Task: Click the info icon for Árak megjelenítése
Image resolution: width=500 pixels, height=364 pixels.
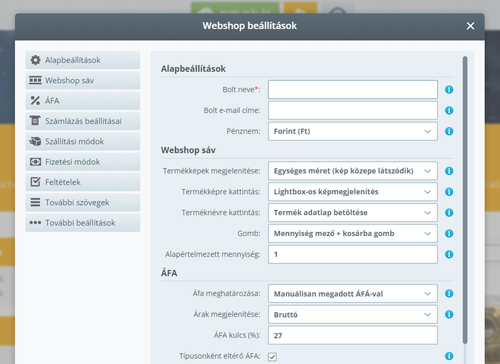Action: (x=449, y=314)
